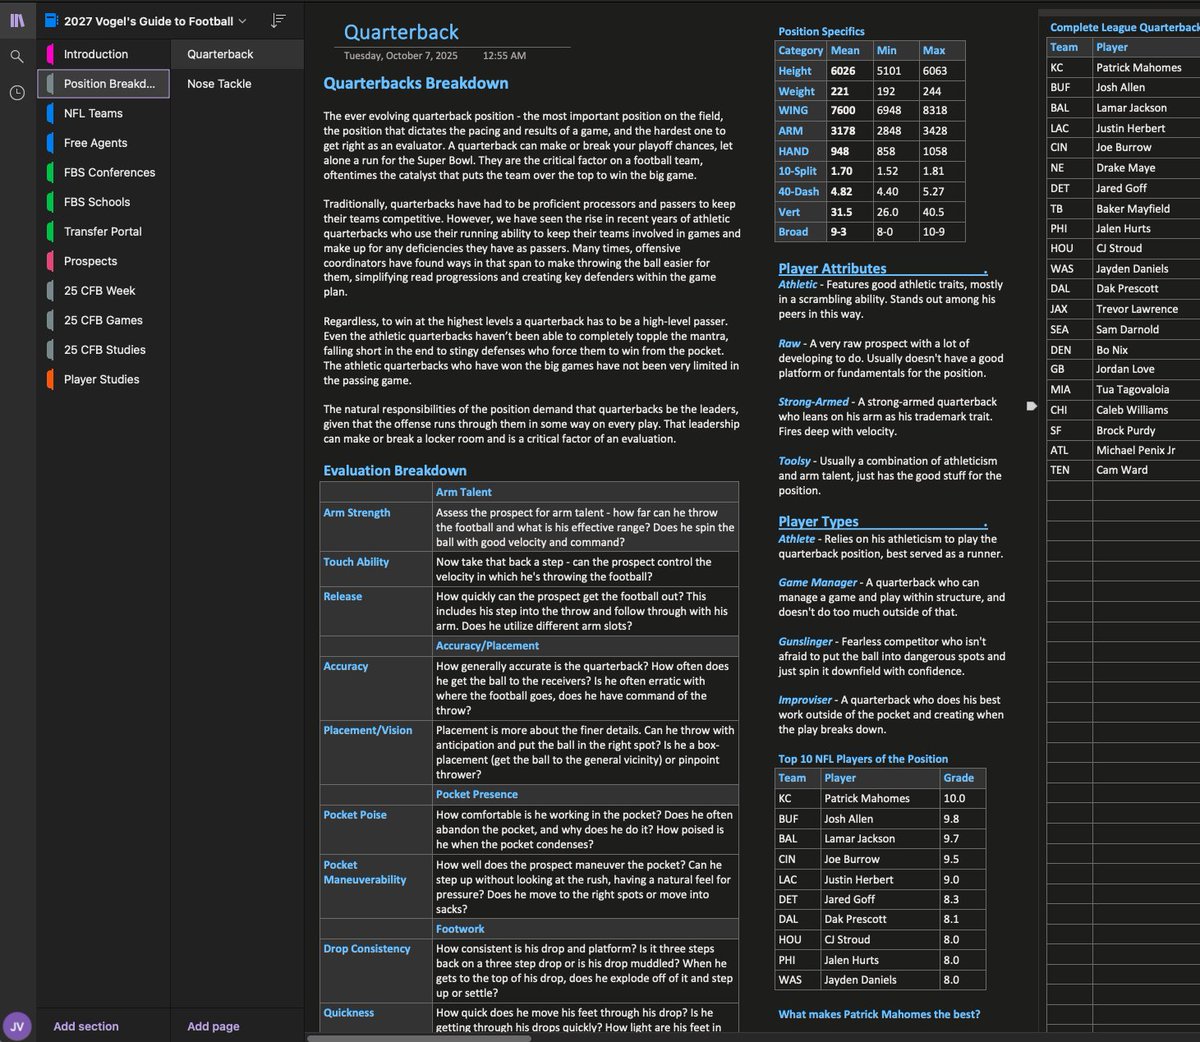Open the 25 CFB Week section
Viewport: 1200px width, 1042px height.
point(104,291)
